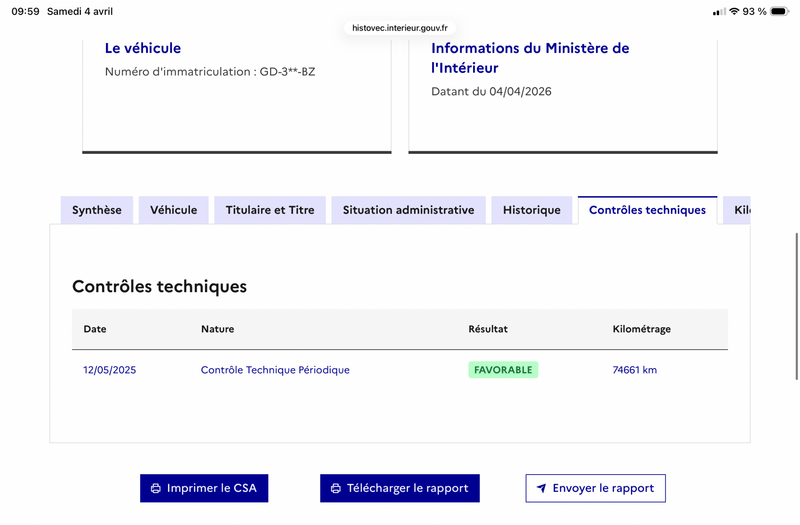Click the green FAVORABLE result badge
The width and height of the screenshot is (800, 525).
click(503, 370)
